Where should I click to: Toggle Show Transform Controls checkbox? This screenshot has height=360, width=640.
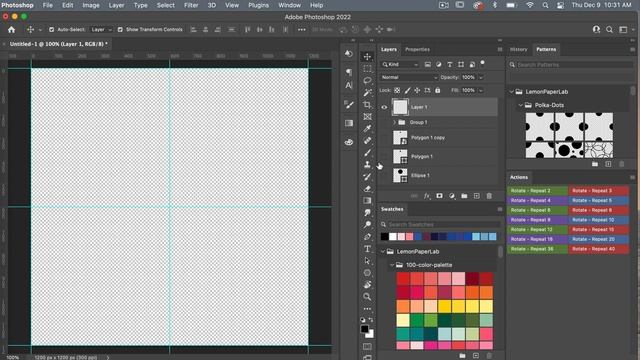tap(120, 29)
